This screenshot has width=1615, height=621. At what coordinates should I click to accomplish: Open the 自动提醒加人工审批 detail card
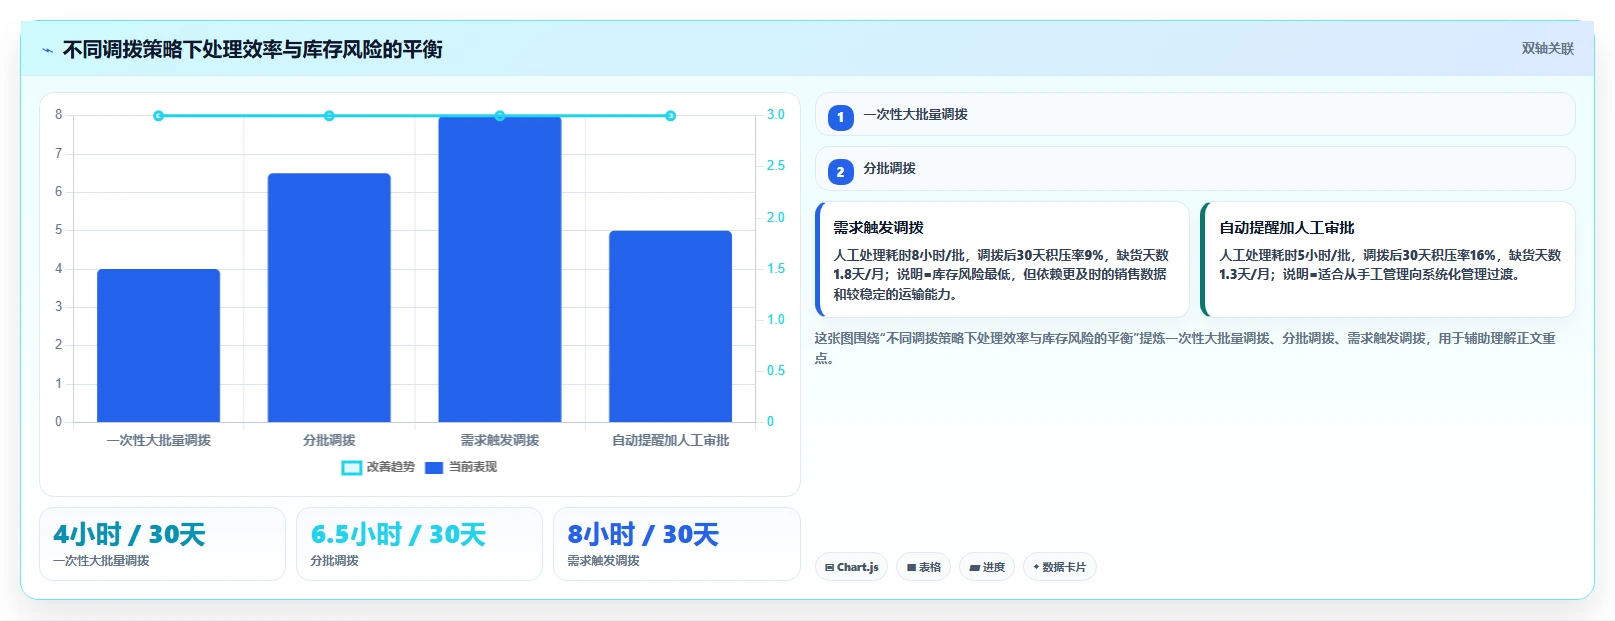click(1388, 260)
